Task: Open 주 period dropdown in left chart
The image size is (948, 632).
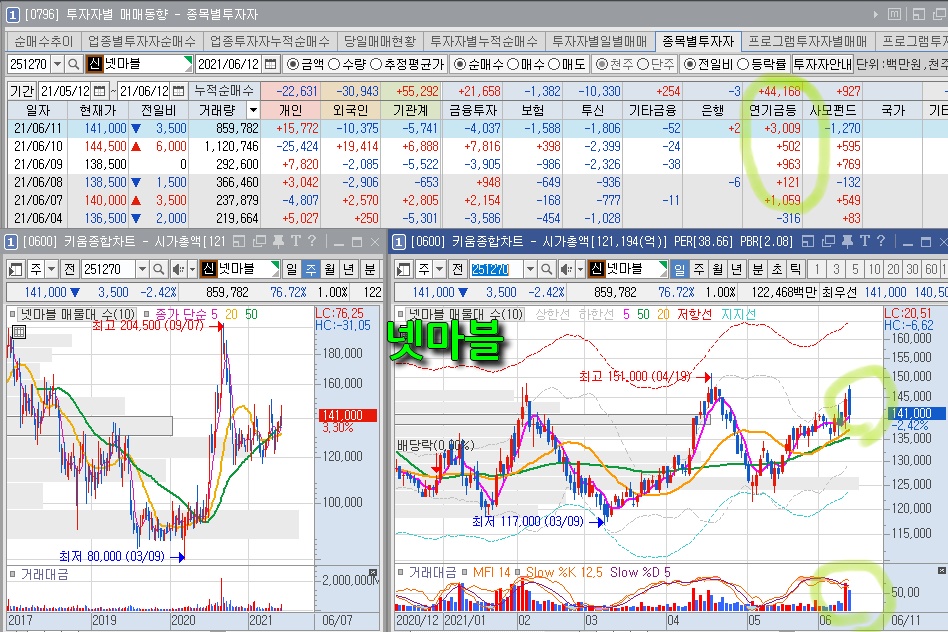Action: (x=51, y=269)
